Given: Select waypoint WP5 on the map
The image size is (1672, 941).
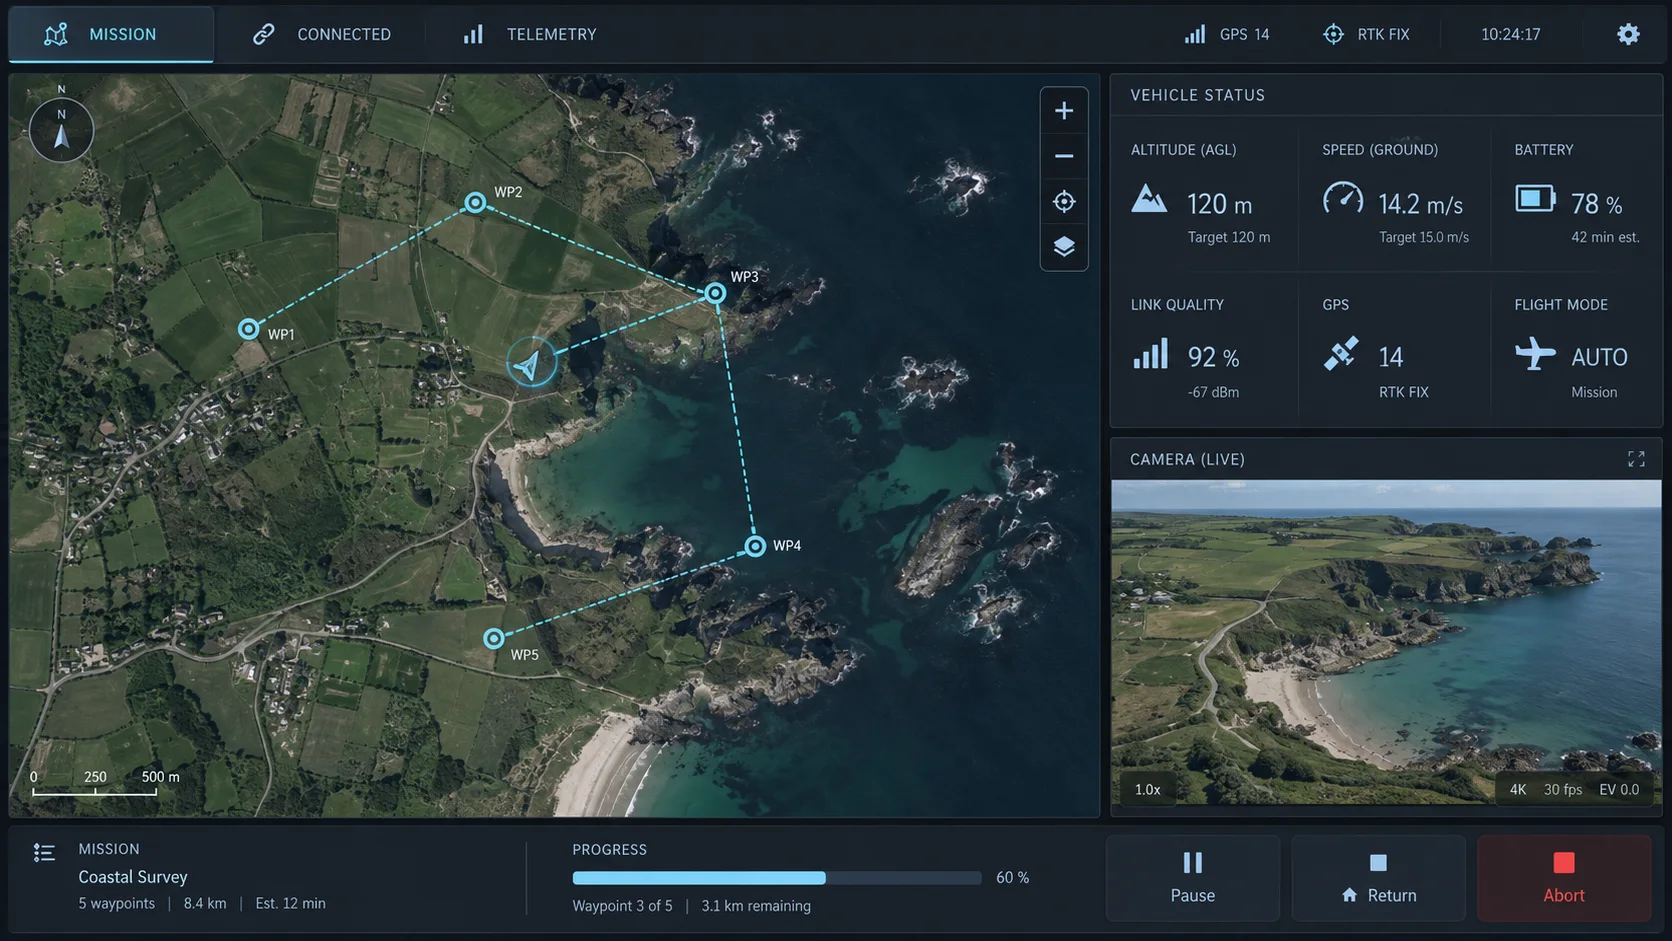Looking at the screenshot, I should pos(494,638).
